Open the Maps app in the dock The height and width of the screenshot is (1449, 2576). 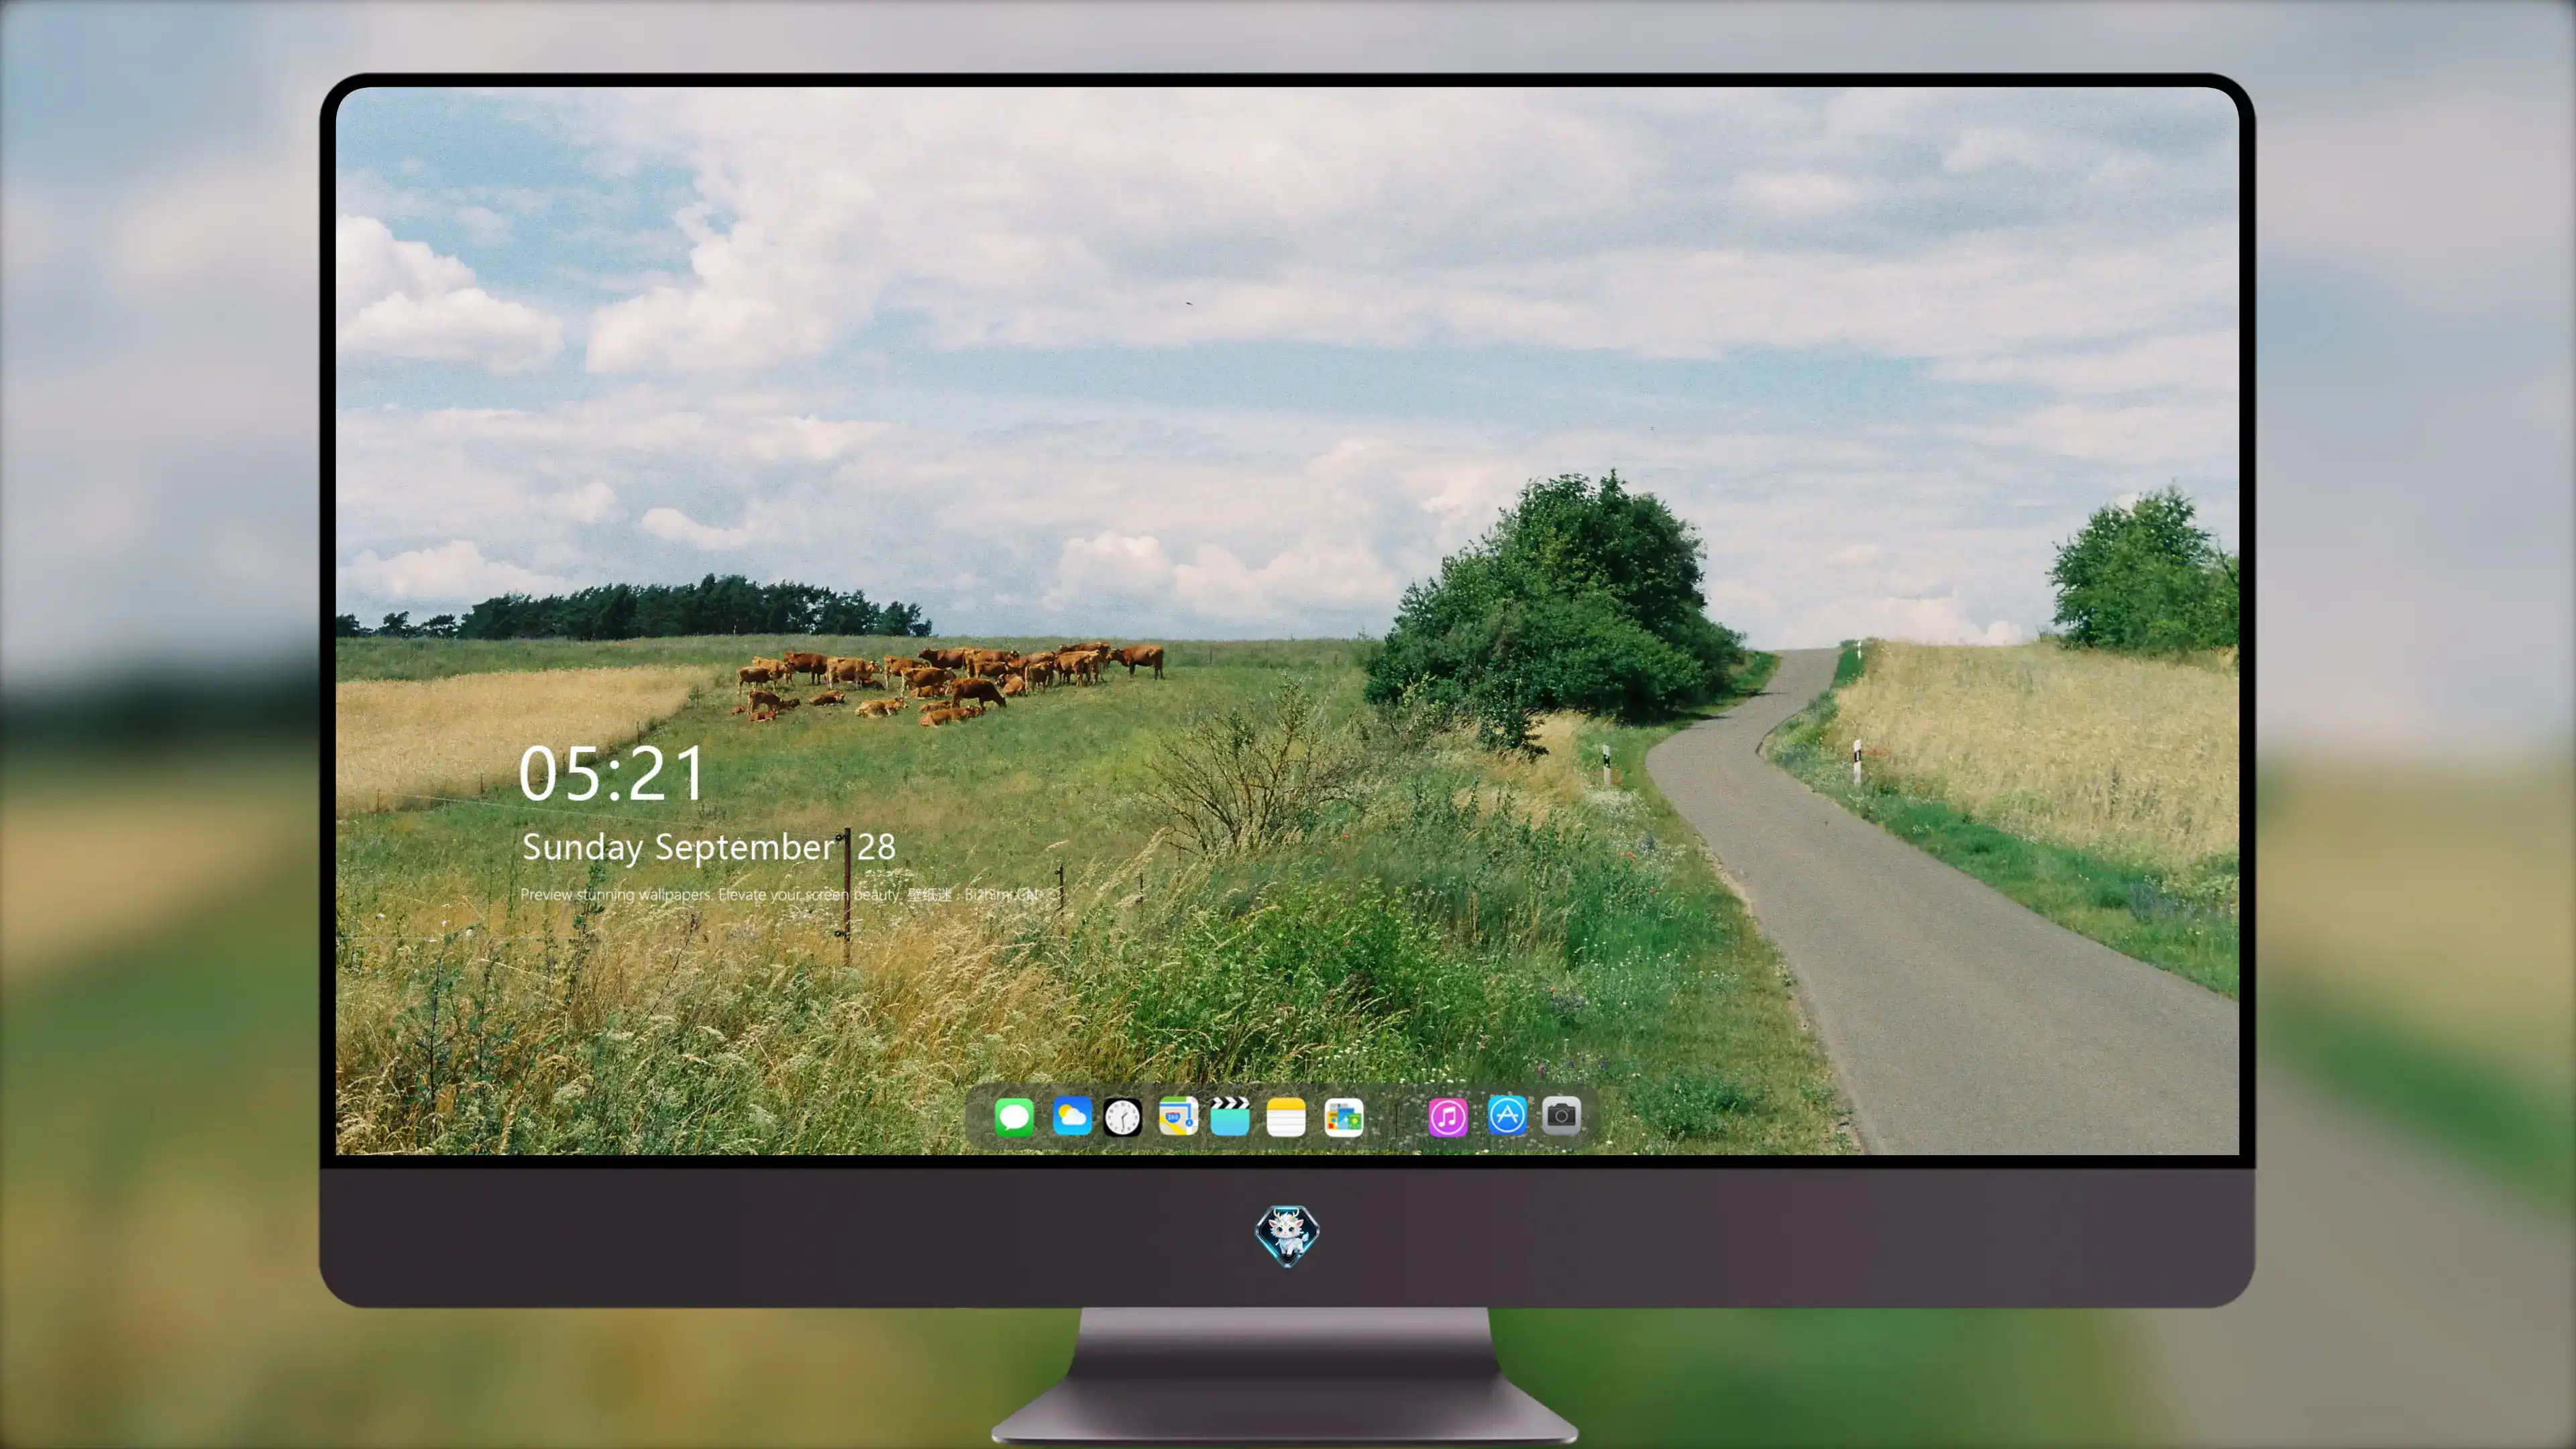[x=1178, y=1116]
